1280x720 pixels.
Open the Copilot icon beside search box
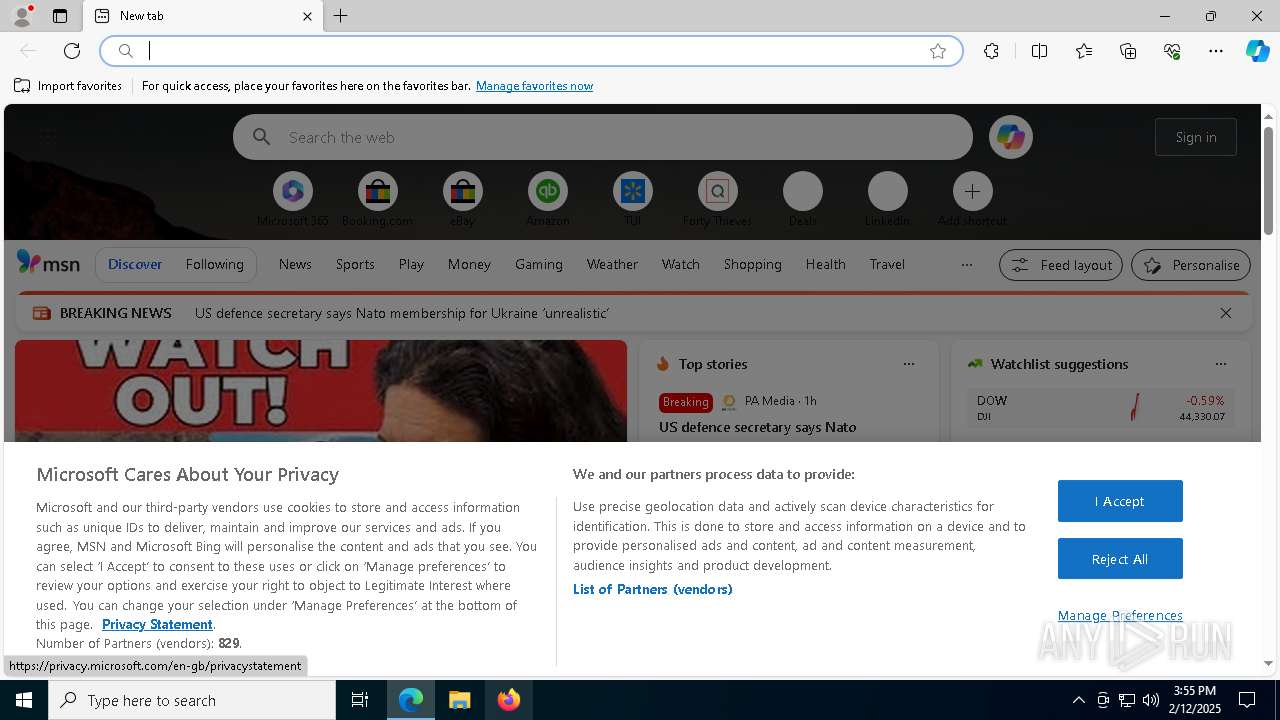1010,137
